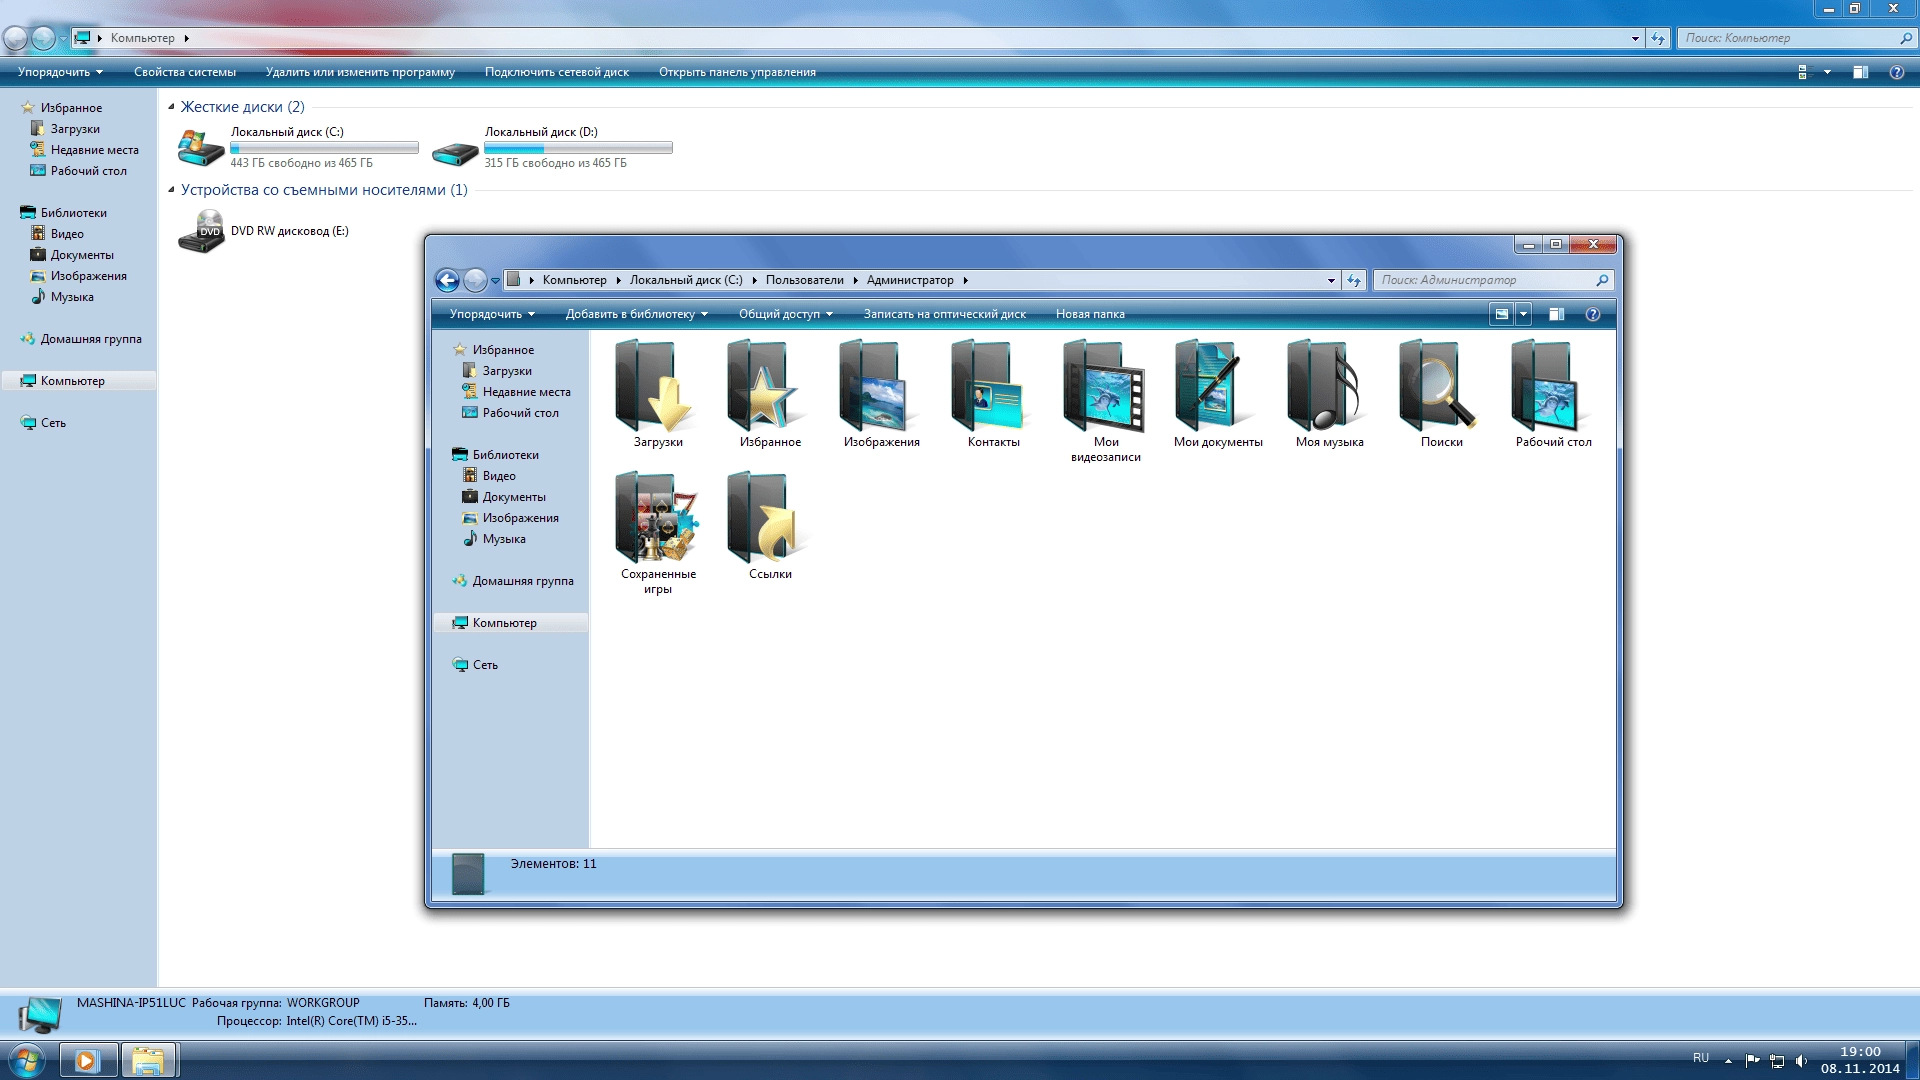Open view options arrow in Администратор window
This screenshot has width=1920, height=1080.
pos(1523,314)
